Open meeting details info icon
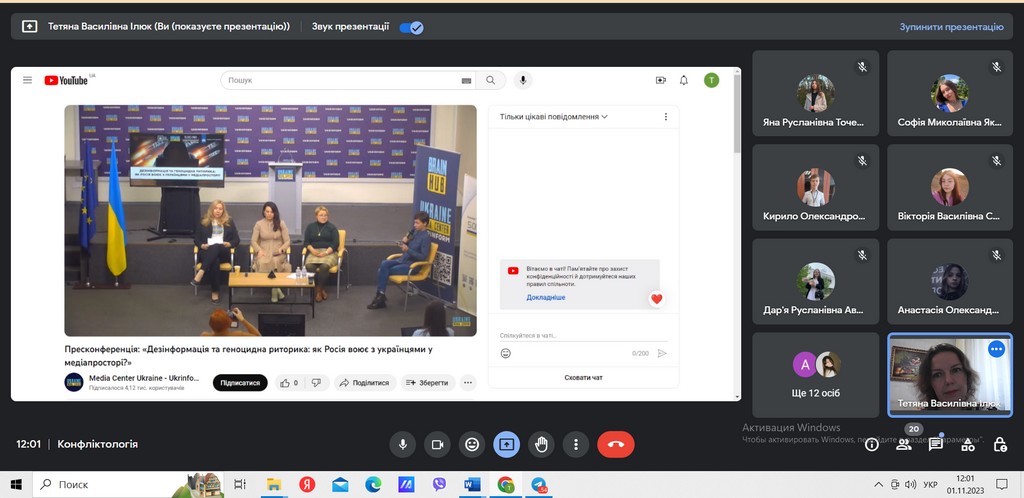Image resolution: width=1024 pixels, height=498 pixels. [871, 444]
